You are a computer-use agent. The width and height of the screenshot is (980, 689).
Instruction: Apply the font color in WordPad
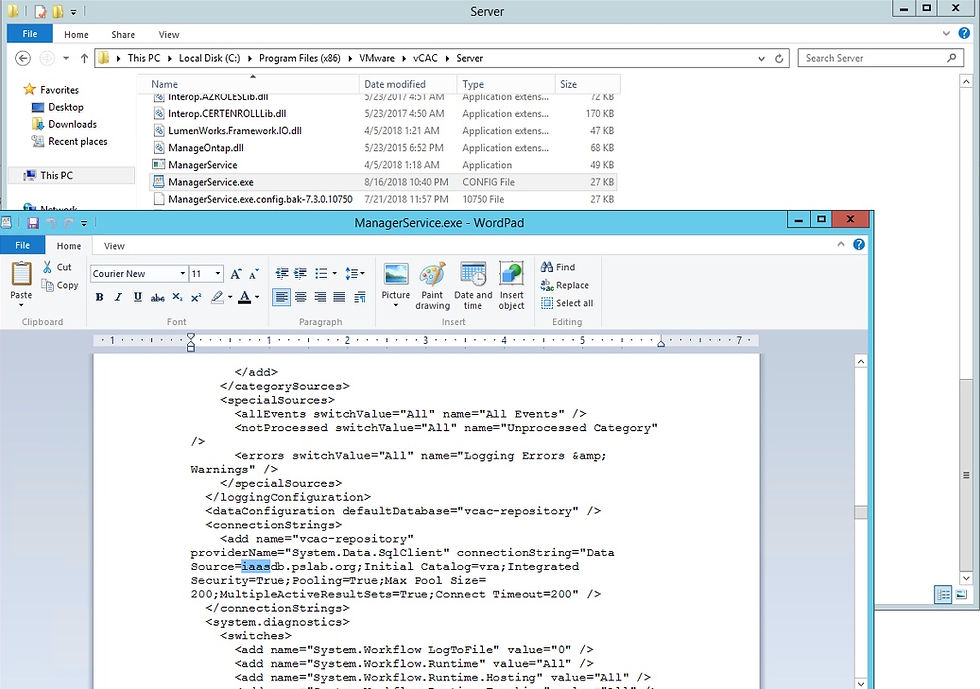pyautogui.click(x=244, y=298)
